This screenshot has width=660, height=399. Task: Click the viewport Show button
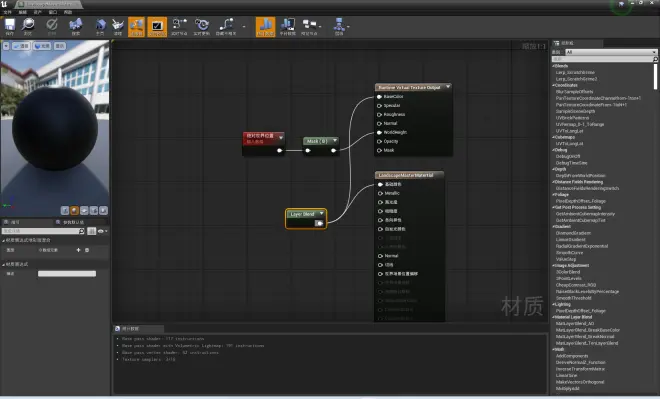(60, 46)
